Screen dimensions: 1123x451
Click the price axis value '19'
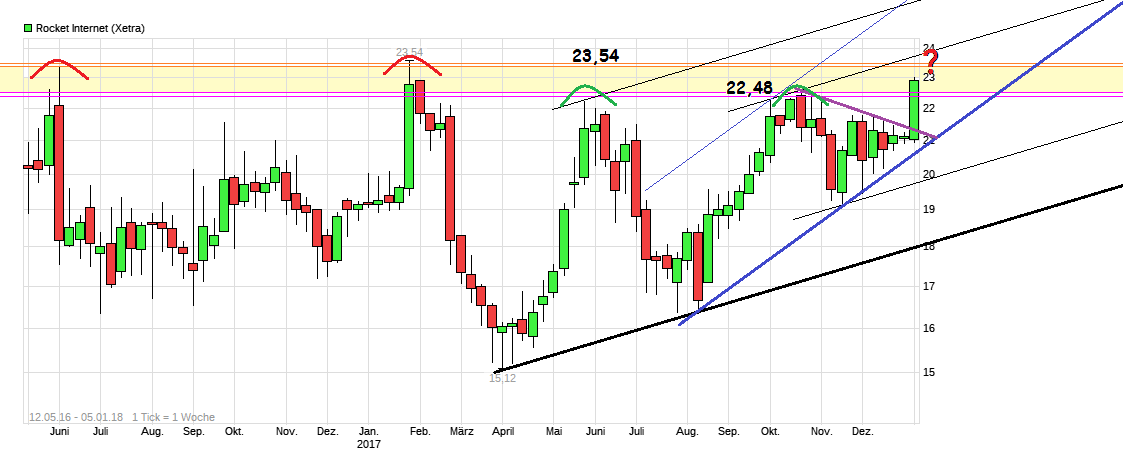coord(929,210)
